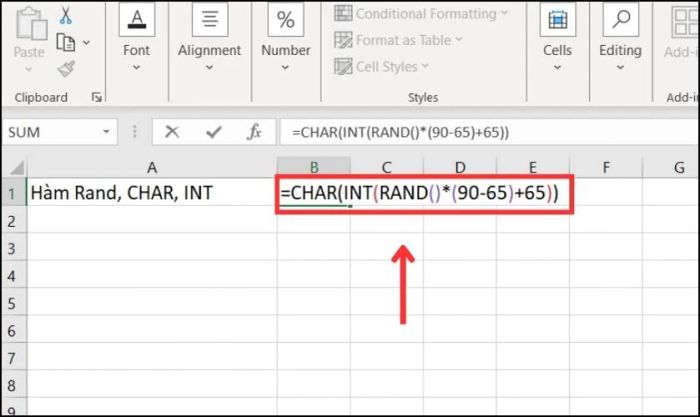Expand the Paste options arrow
This screenshot has height=417, width=700.
(29, 69)
